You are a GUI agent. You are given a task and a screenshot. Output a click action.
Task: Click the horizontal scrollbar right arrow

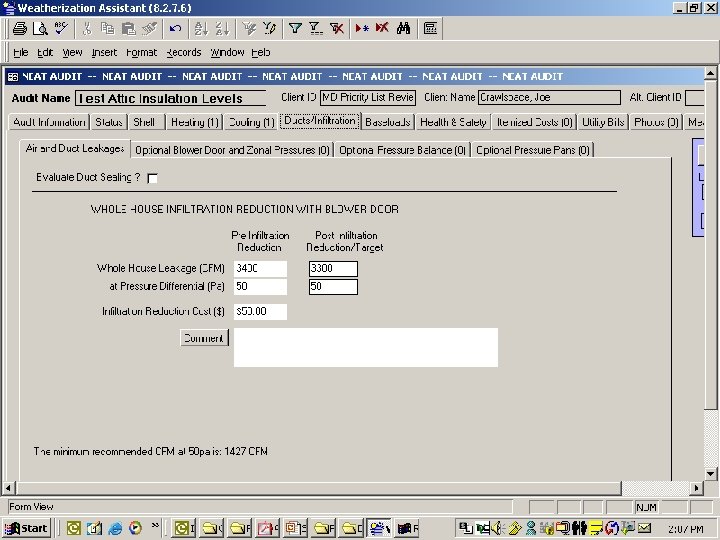point(697,488)
